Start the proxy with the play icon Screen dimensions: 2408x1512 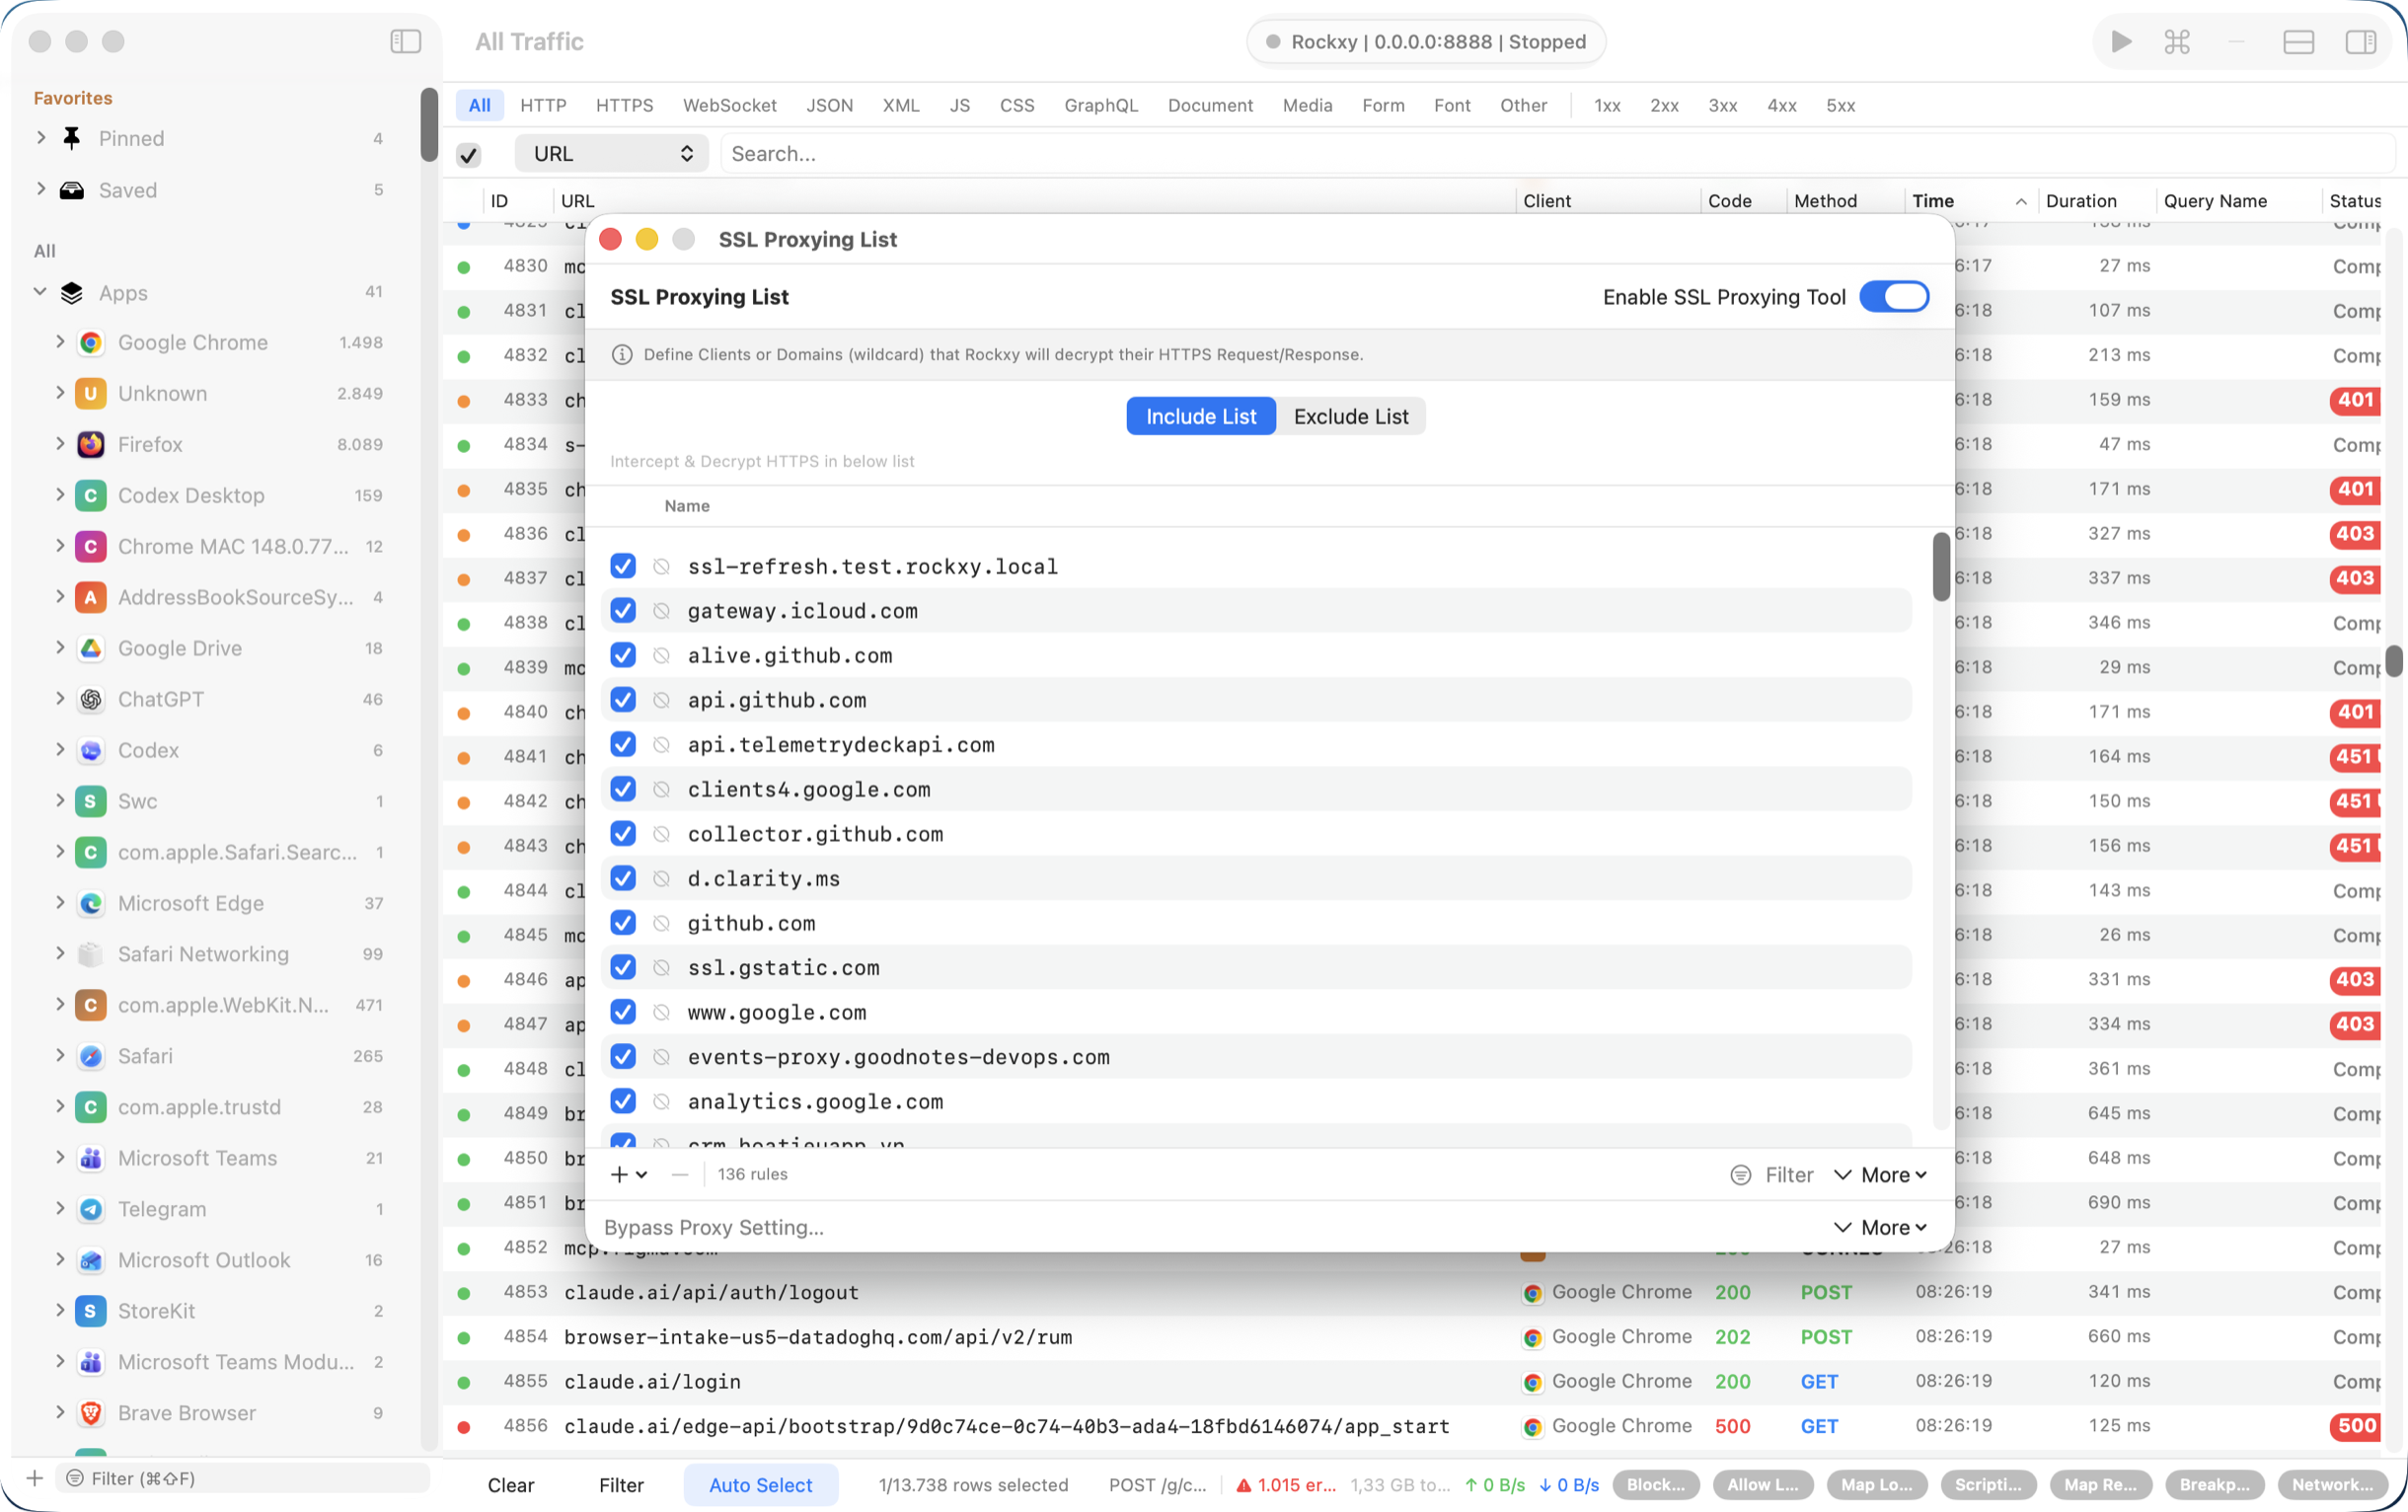pyautogui.click(x=2121, y=41)
